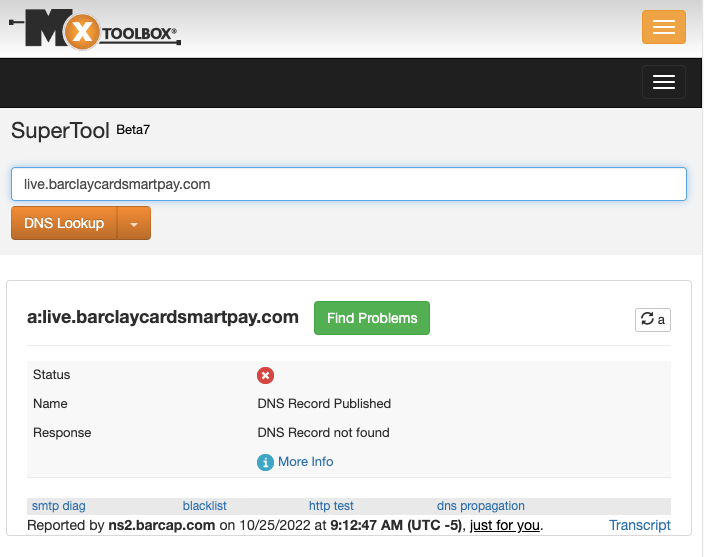The width and height of the screenshot is (704, 557).
Task: Click ns2.barcap.com reporter name
Action: [x=162, y=525]
